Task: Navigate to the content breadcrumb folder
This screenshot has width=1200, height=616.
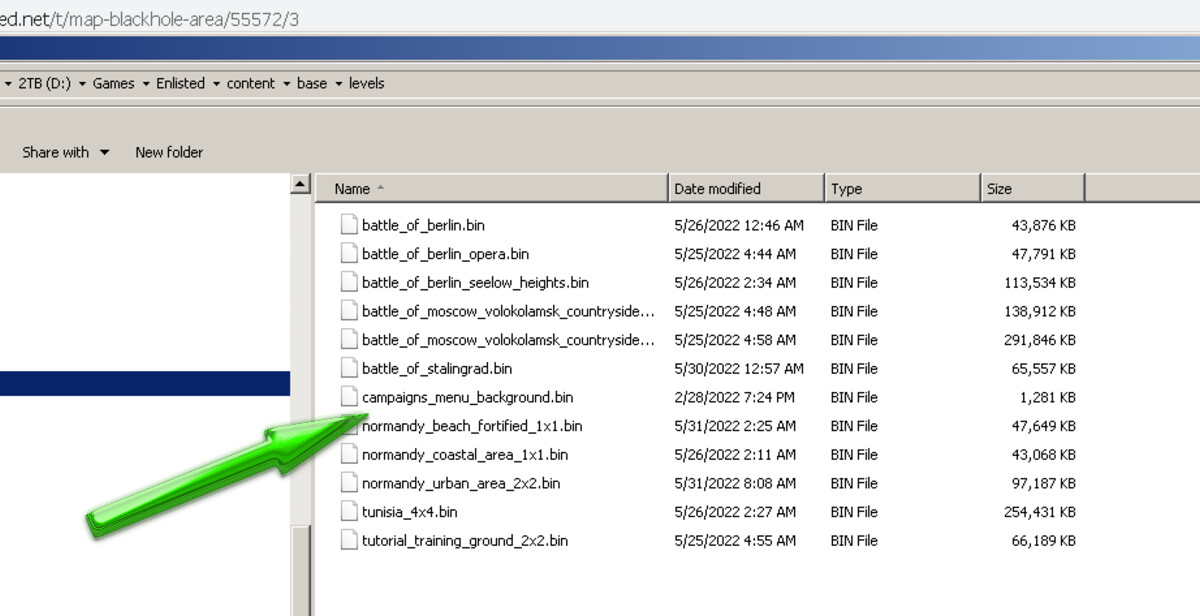Action: pos(250,84)
